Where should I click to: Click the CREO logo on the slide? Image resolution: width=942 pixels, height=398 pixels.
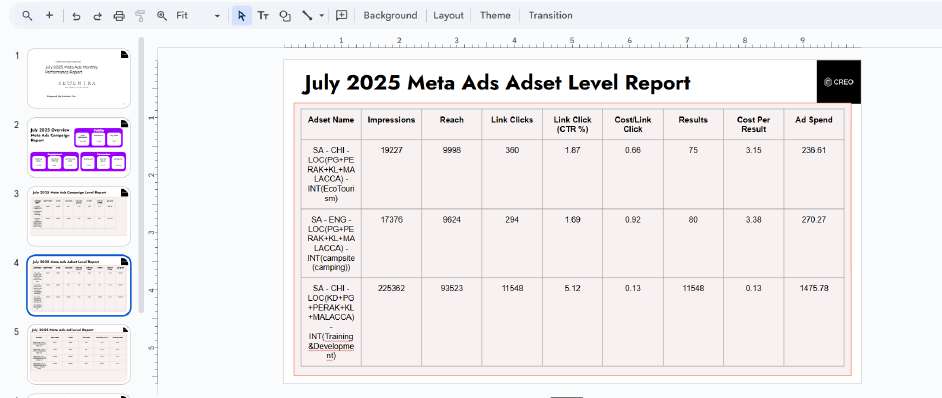coord(839,82)
